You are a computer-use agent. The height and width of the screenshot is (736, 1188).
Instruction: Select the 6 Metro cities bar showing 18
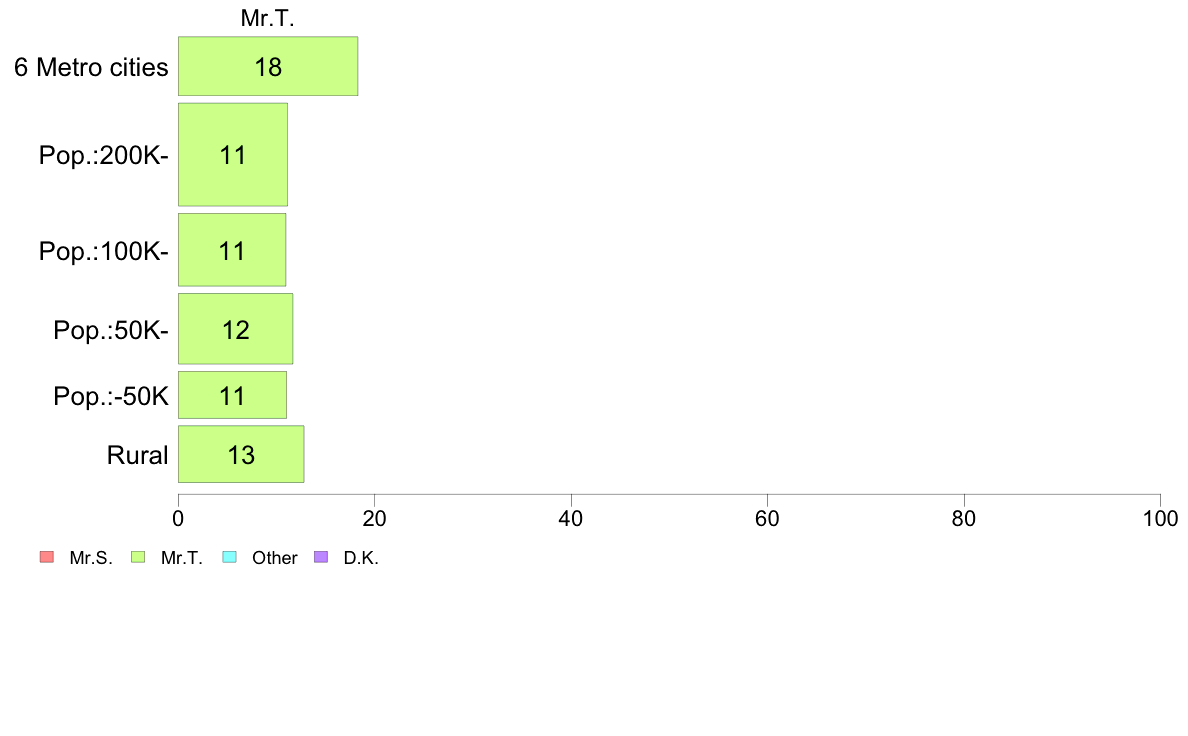tap(268, 66)
